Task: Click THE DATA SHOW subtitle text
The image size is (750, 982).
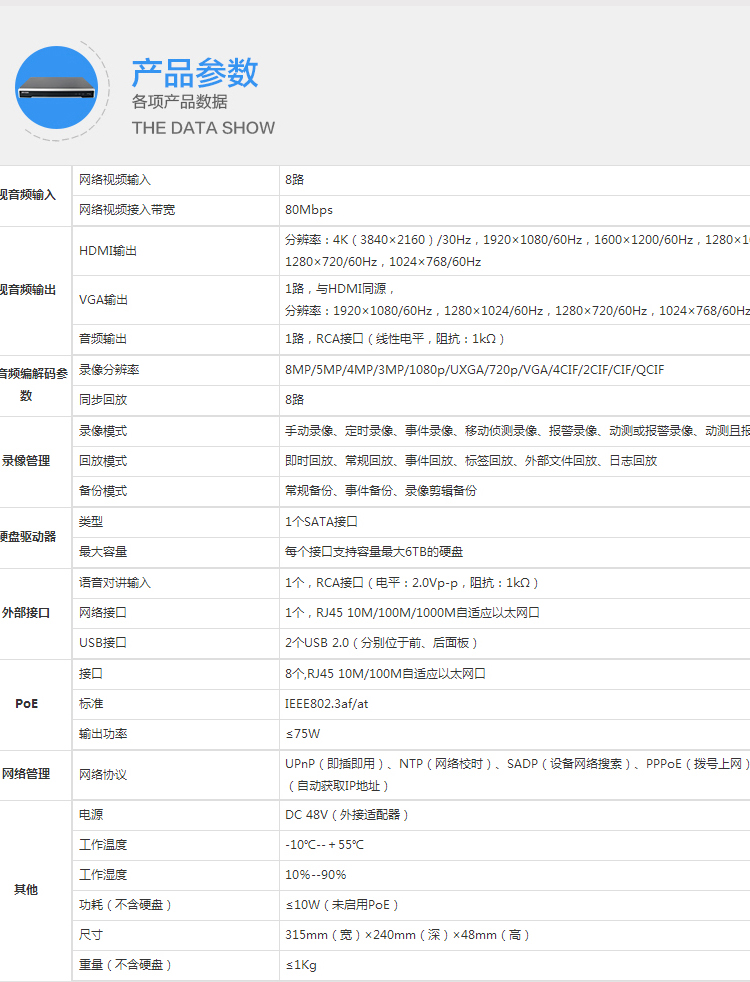Action: pyautogui.click(x=203, y=128)
